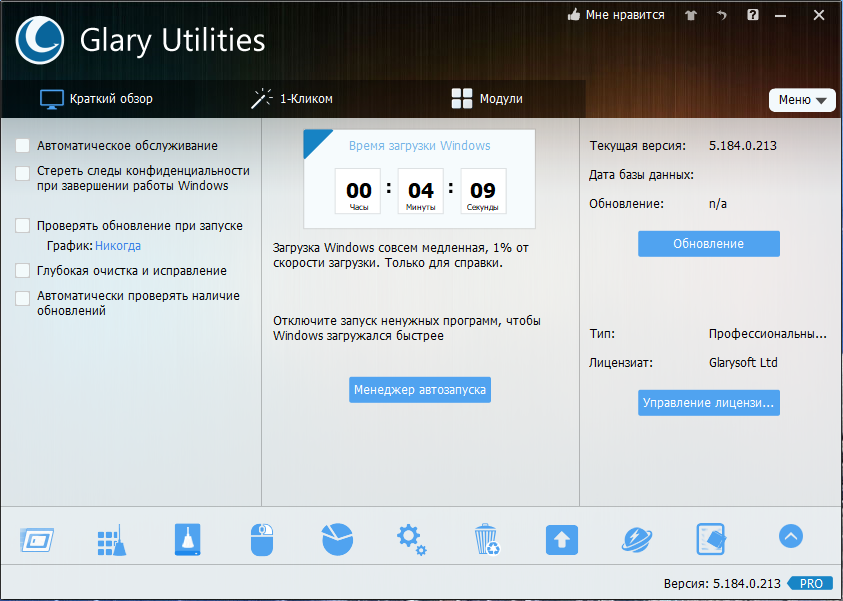Open the Startup Manager icon in bottom toolbar
843x601 pixels.
[x=37, y=540]
